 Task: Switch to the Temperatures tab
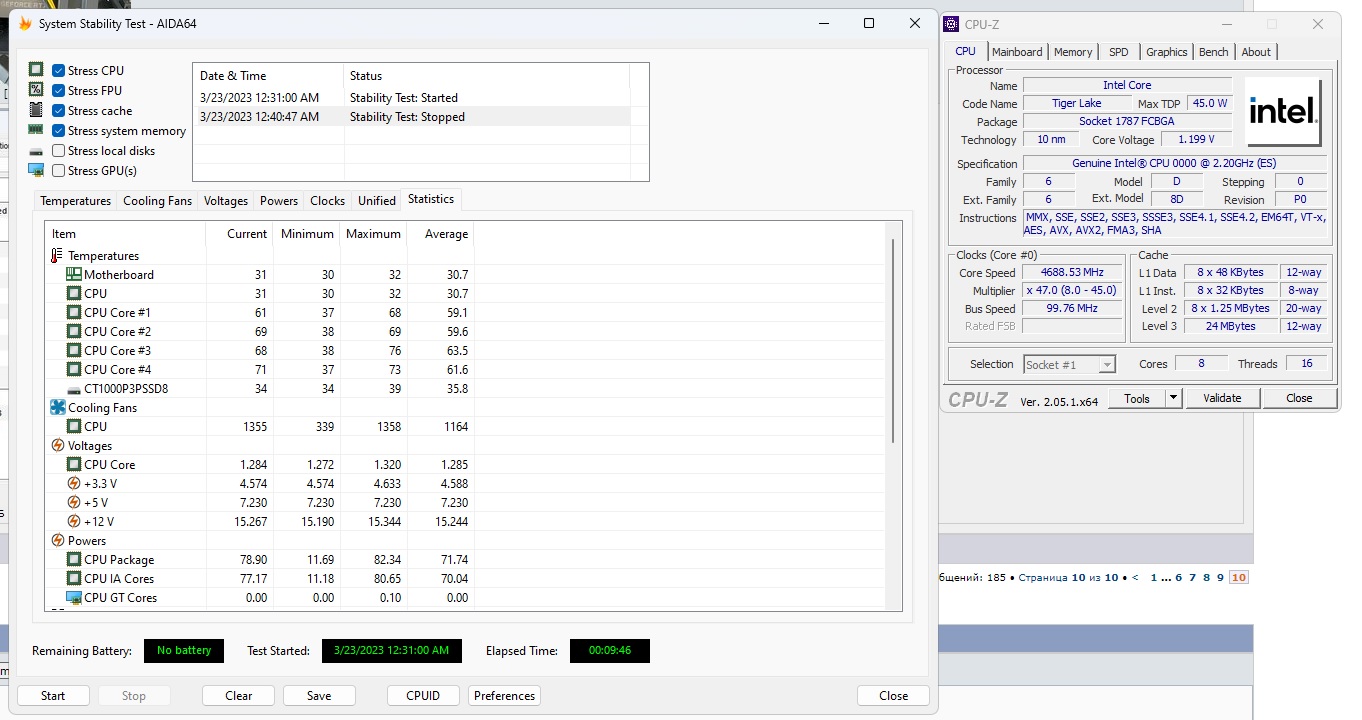76,201
